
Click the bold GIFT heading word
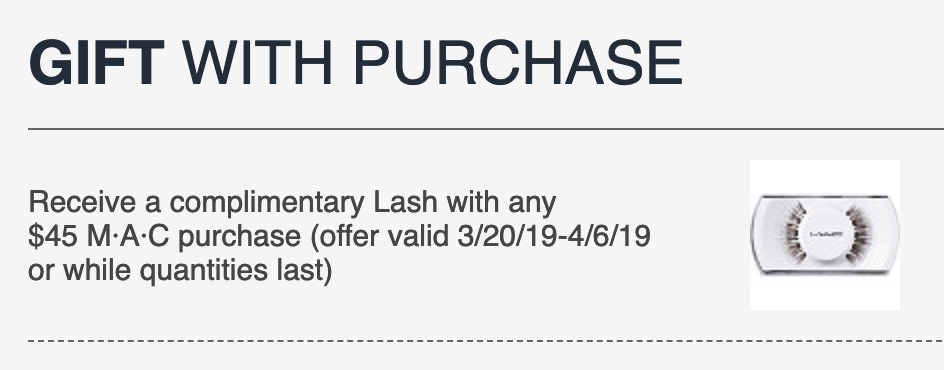point(96,63)
